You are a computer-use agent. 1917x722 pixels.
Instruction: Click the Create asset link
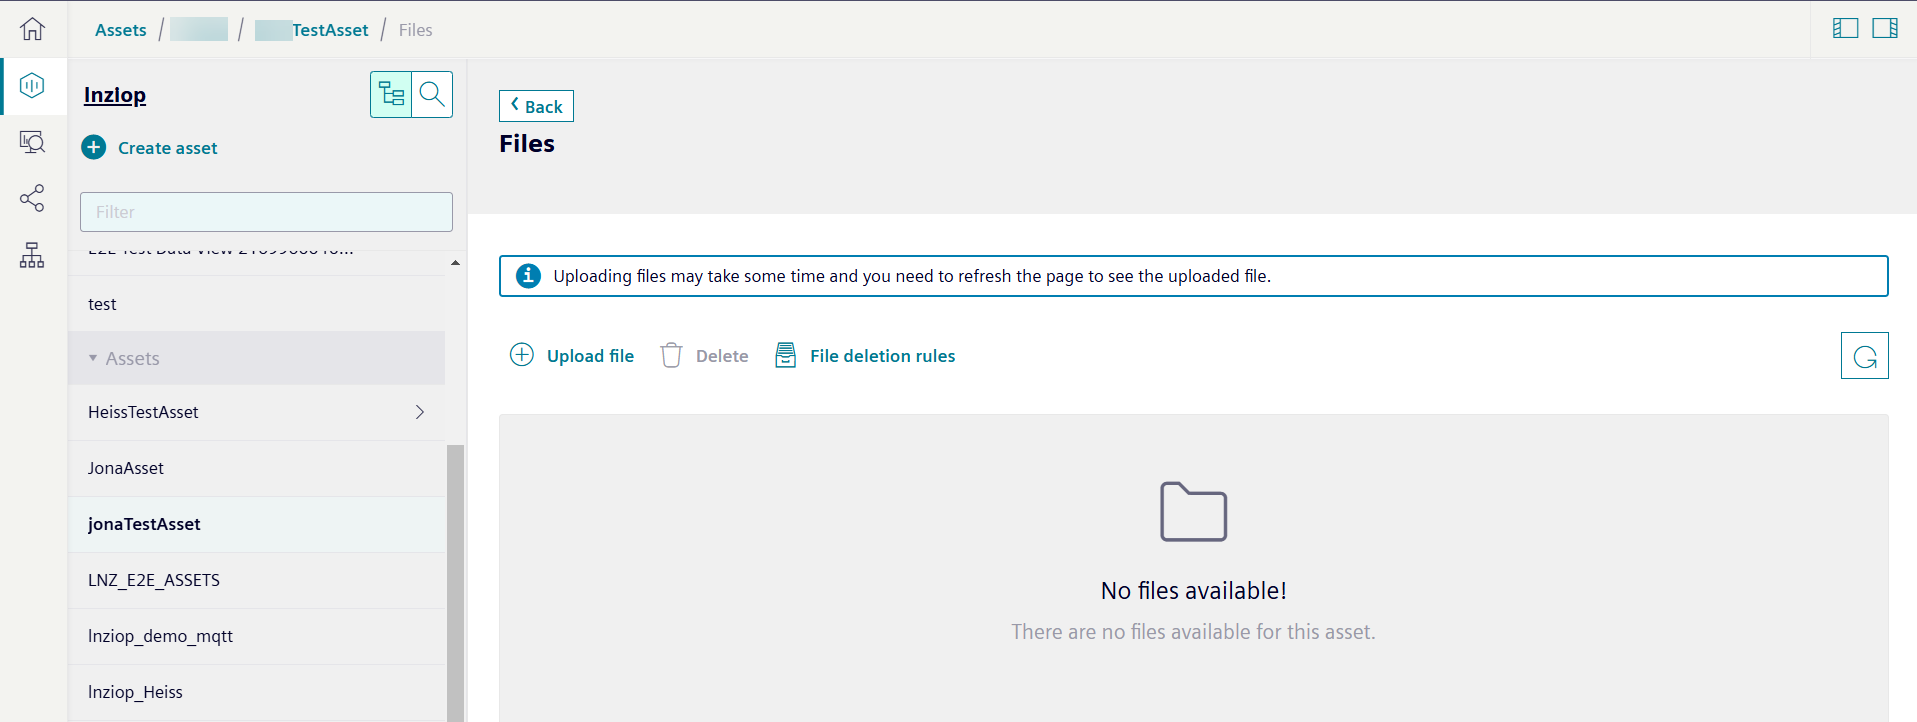coord(167,148)
